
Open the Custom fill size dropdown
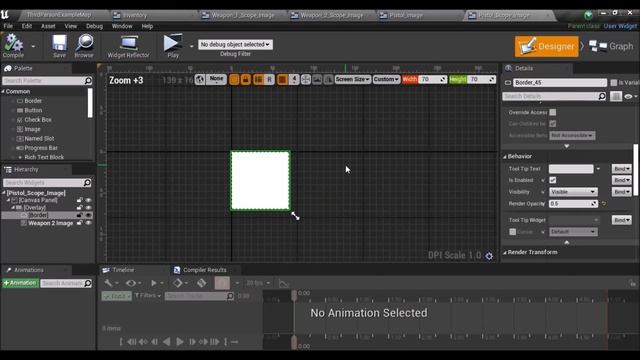tap(386, 79)
